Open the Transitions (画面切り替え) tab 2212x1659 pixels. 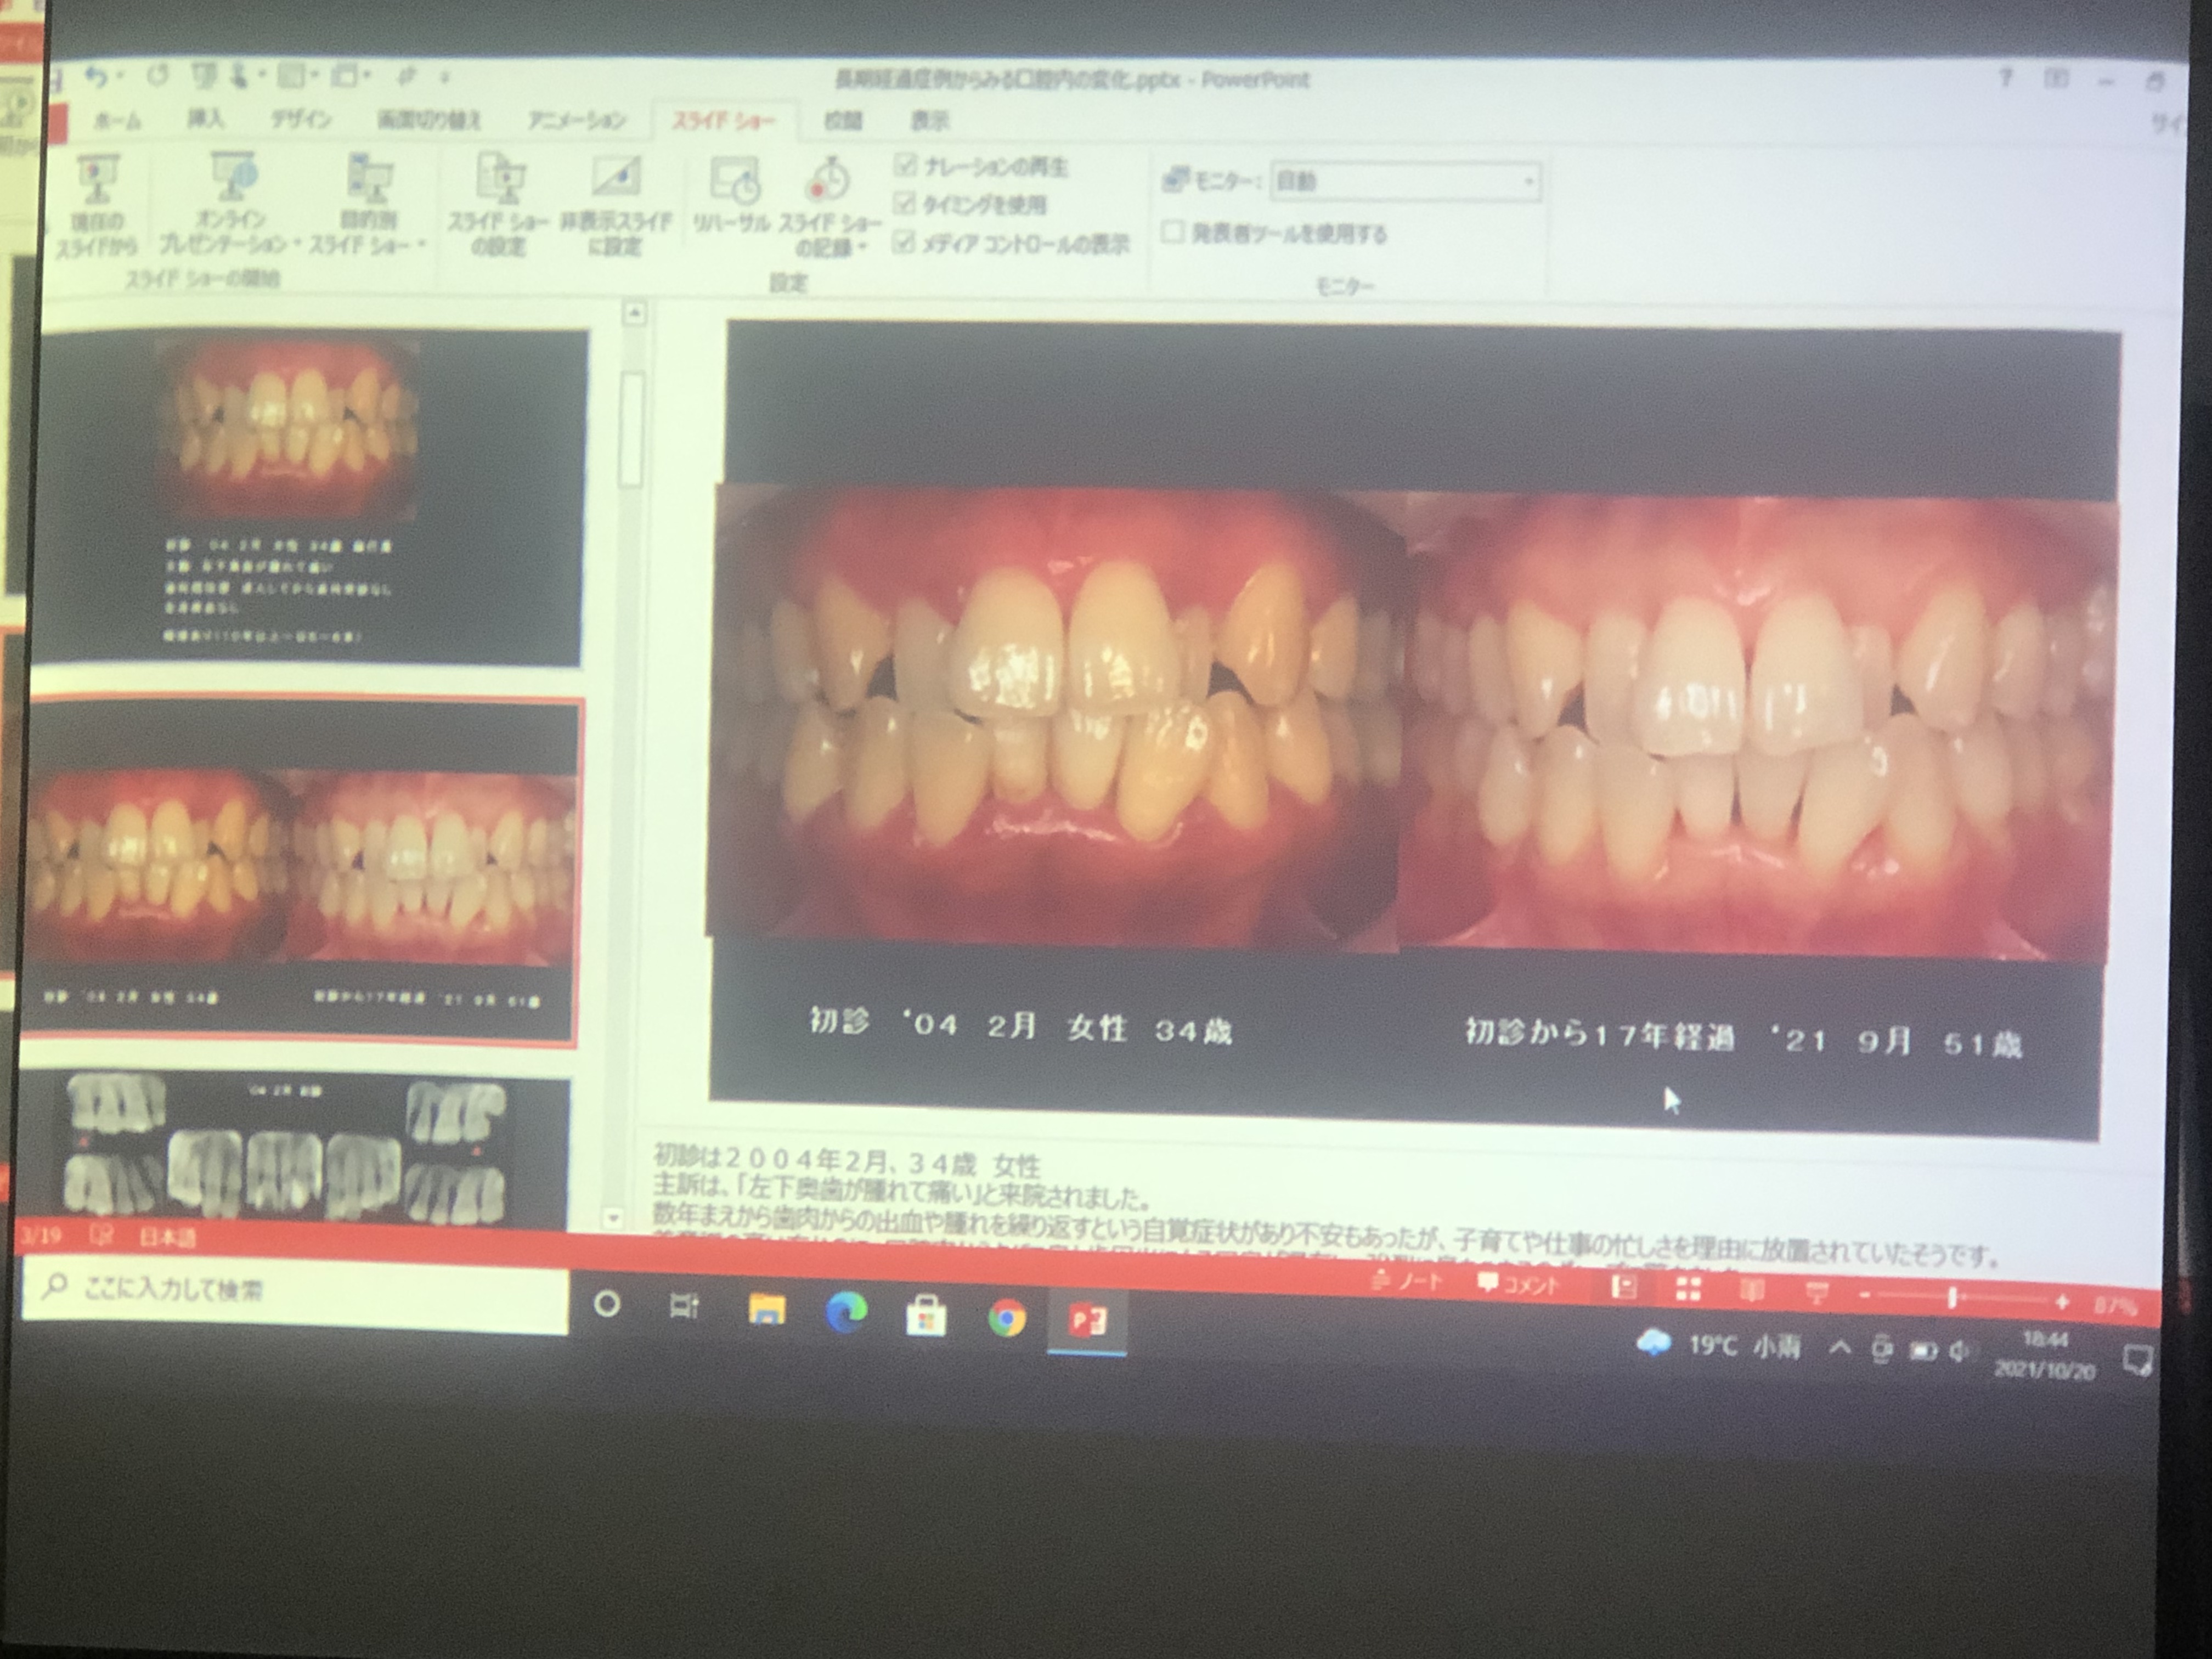[x=428, y=120]
